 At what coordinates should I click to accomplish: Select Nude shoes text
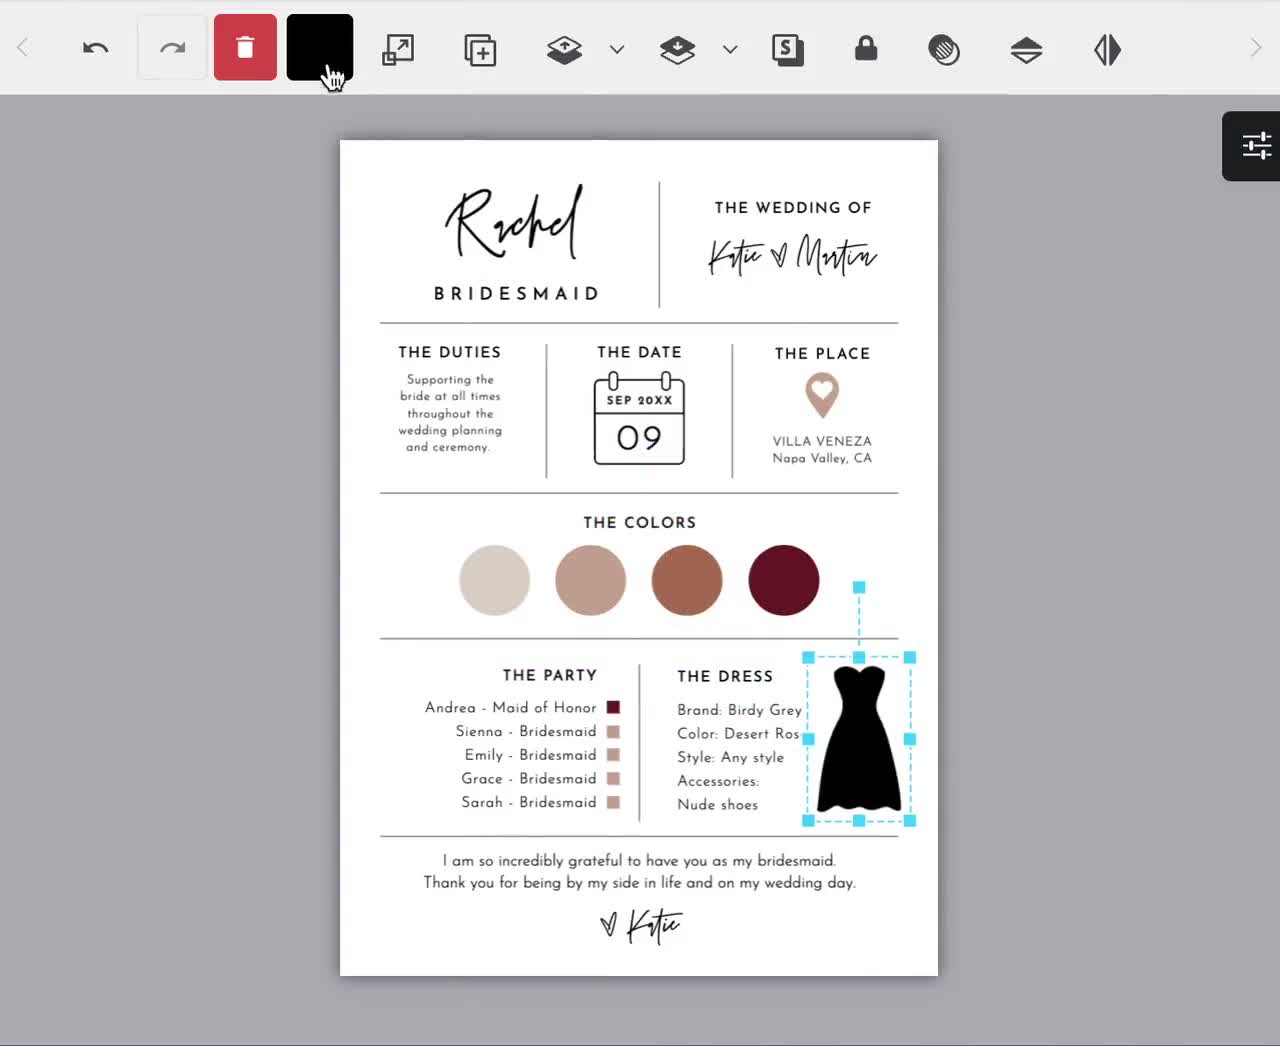[717, 804]
